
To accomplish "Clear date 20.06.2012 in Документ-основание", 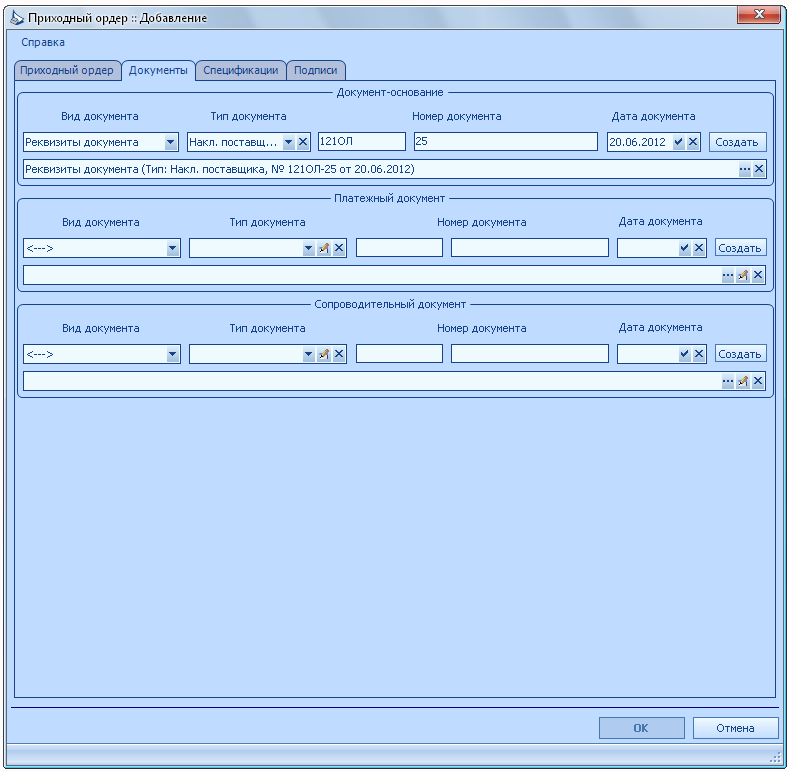I will click(x=693, y=142).
